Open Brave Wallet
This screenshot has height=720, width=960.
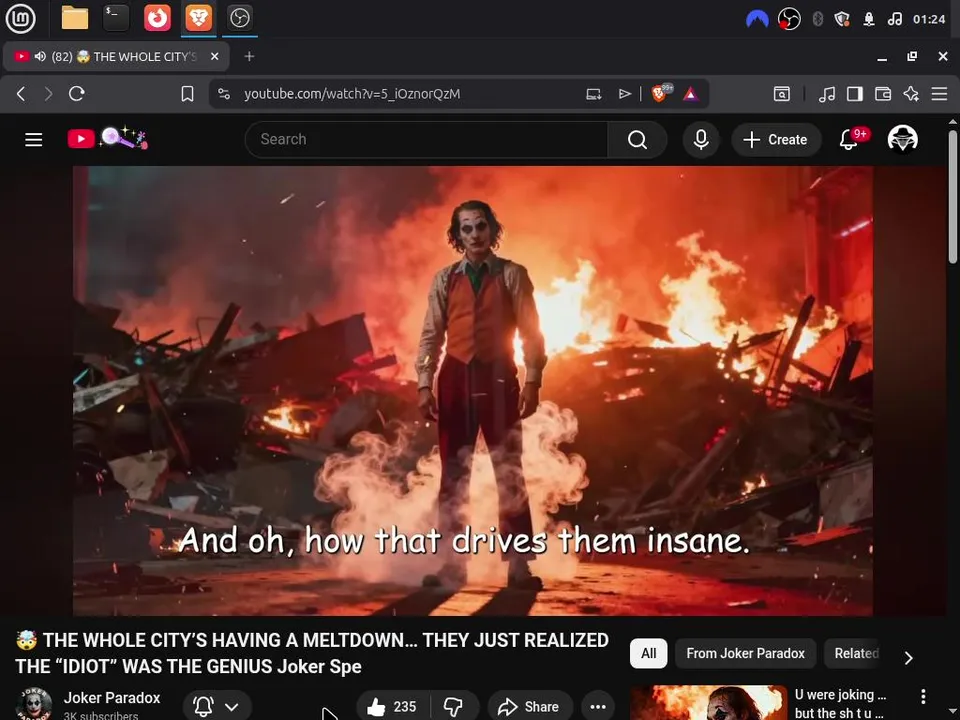pyautogui.click(x=883, y=94)
